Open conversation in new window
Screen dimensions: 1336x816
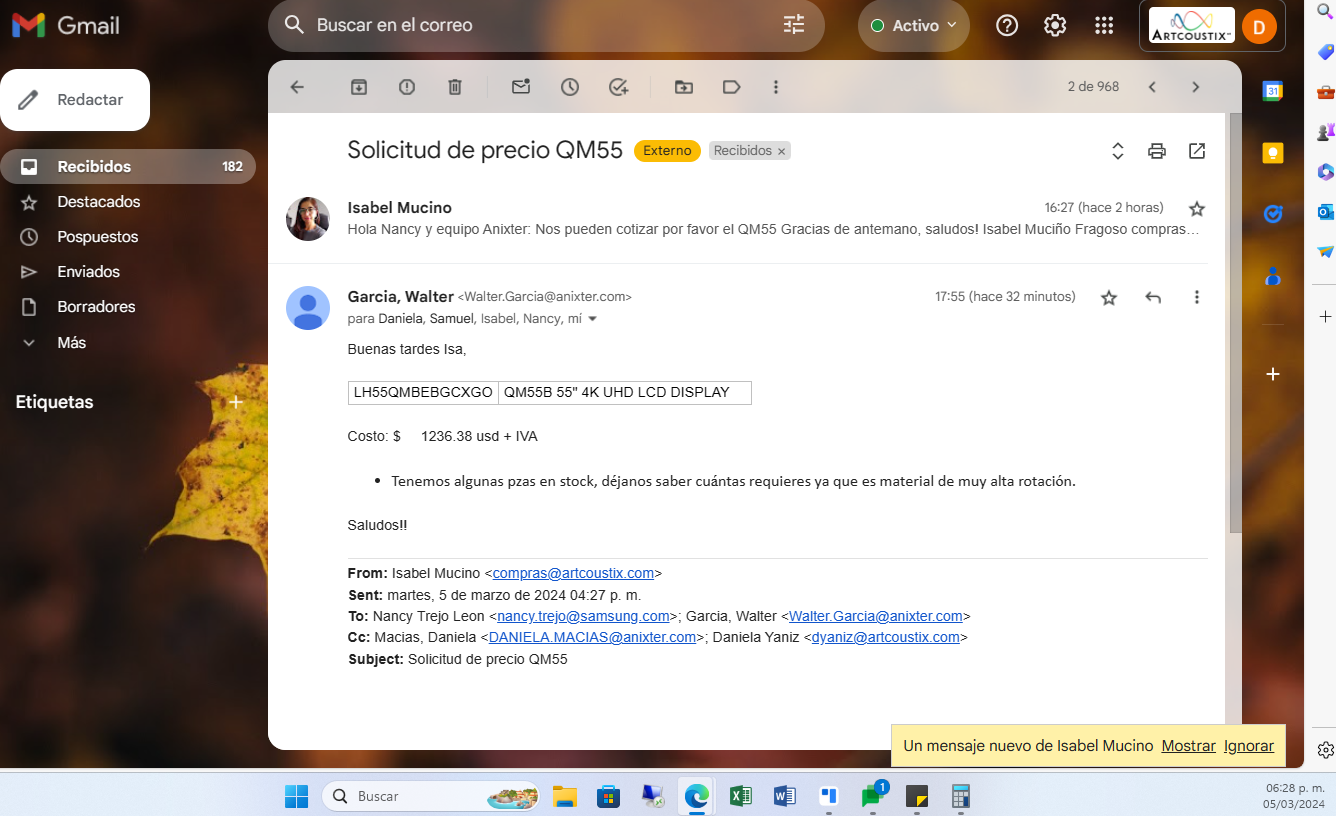pyautogui.click(x=1197, y=151)
